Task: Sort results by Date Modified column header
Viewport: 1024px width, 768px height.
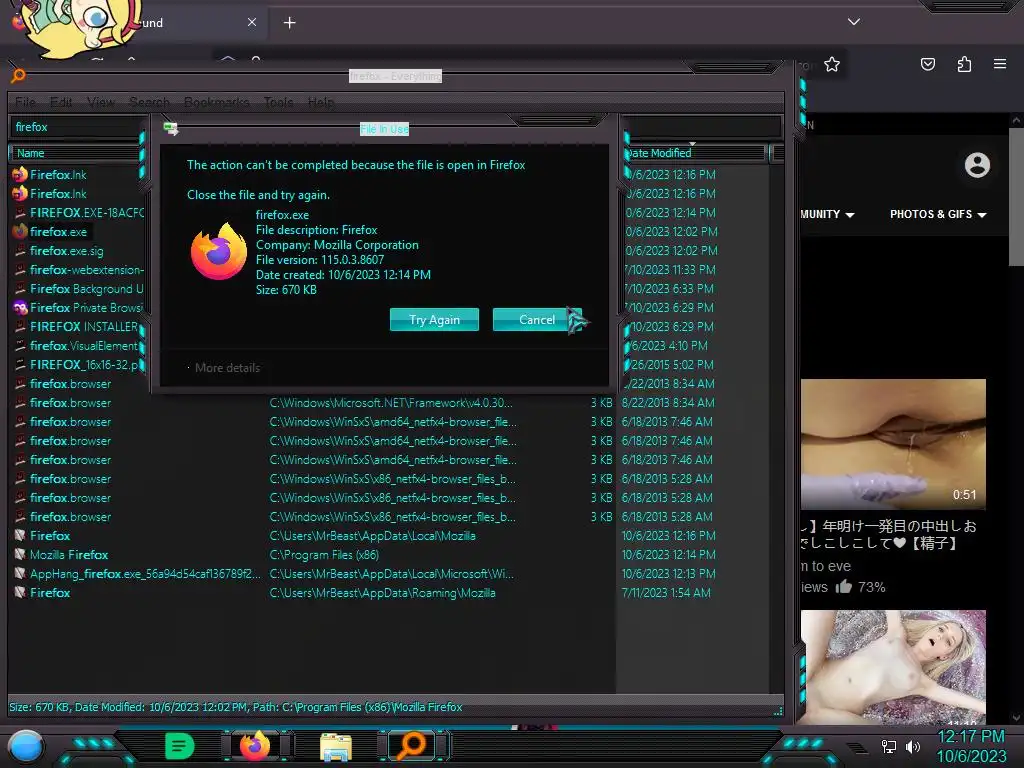Action: coord(694,153)
